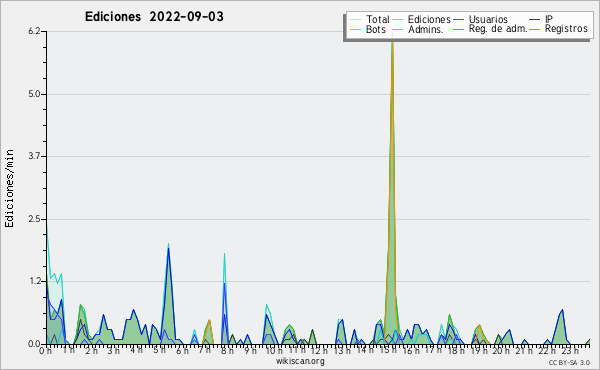
Task: Click the 'Usuarios' legend entry
Action: click(x=481, y=19)
